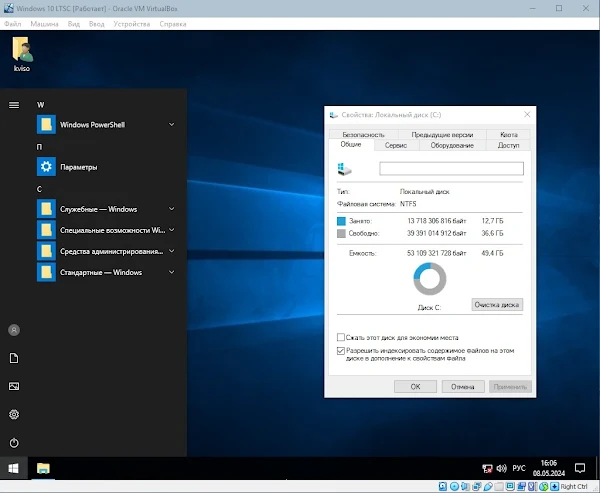
Task: Click the Windows Start button
Action: (x=13, y=468)
